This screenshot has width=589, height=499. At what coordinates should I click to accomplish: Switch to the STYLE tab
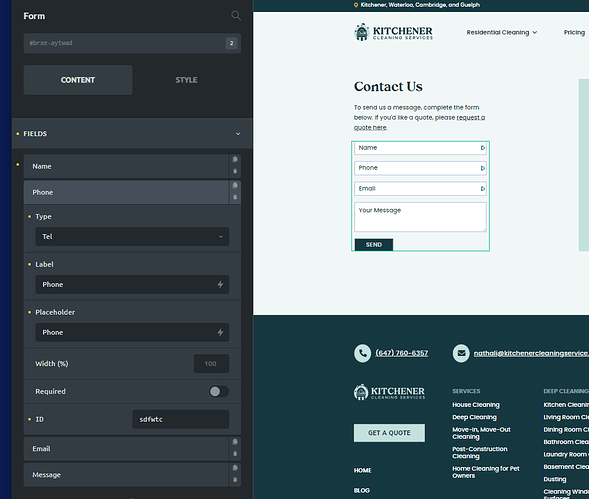(186, 80)
